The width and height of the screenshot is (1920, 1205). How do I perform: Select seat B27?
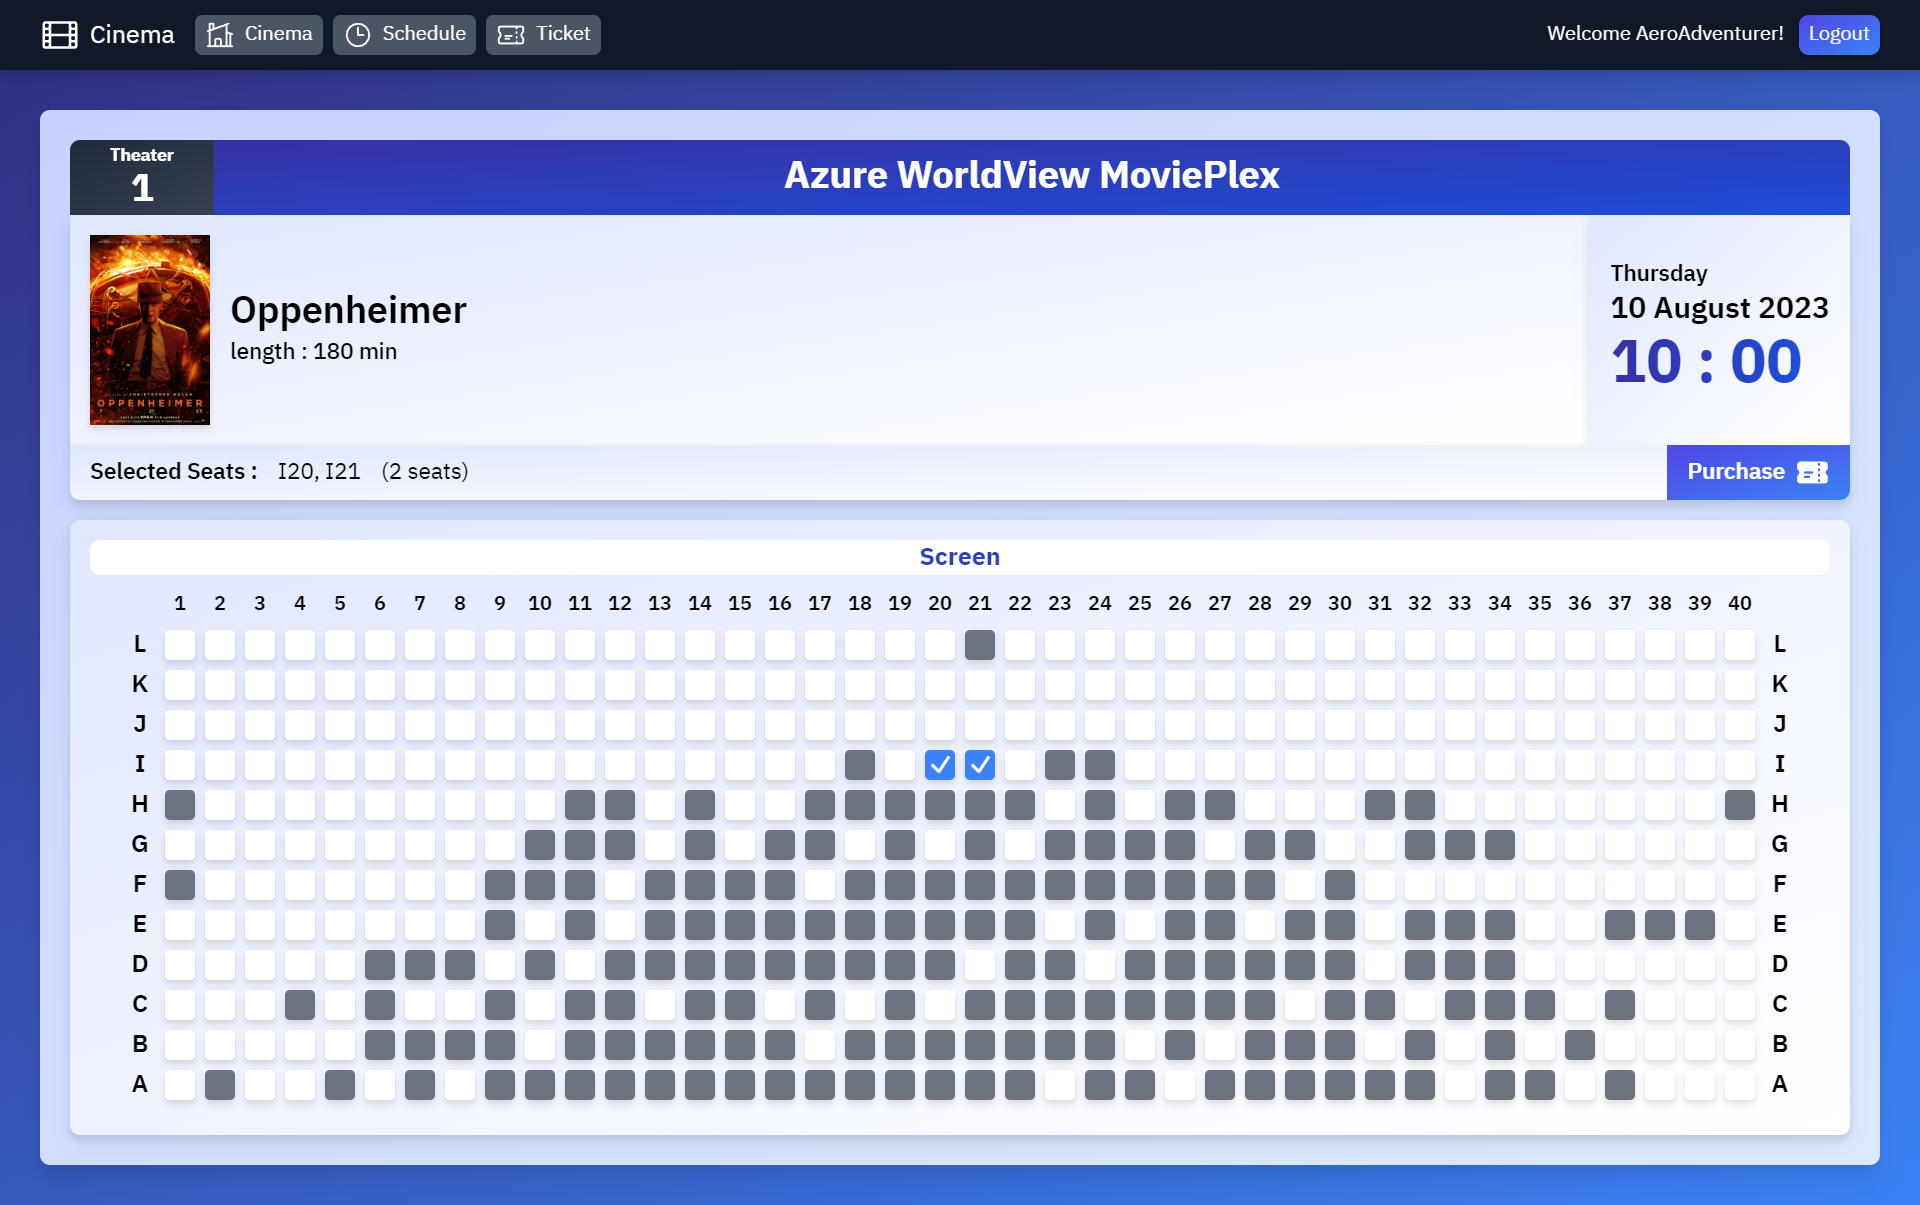tap(1220, 1045)
